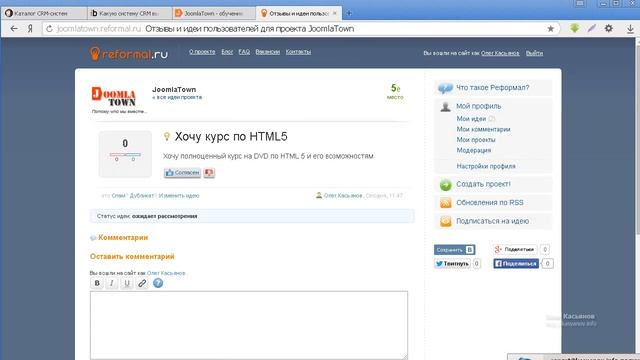The image size is (640, 360).
Task: Open '« все идеи проекта' link
Action: click(177, 98)
